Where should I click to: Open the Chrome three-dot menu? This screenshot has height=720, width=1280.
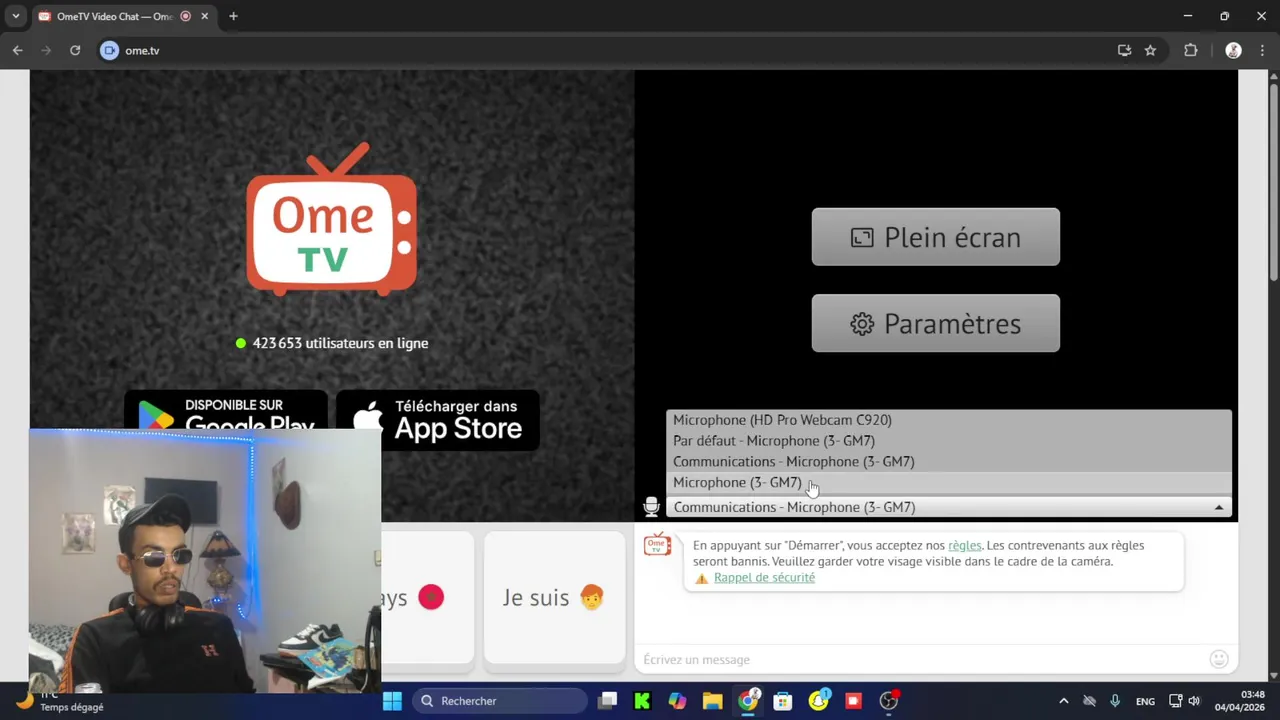click(x=1262, y=50)
